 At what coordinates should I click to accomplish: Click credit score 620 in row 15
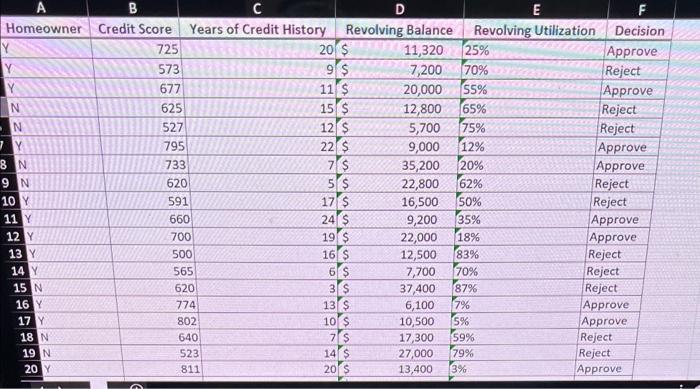157,288
